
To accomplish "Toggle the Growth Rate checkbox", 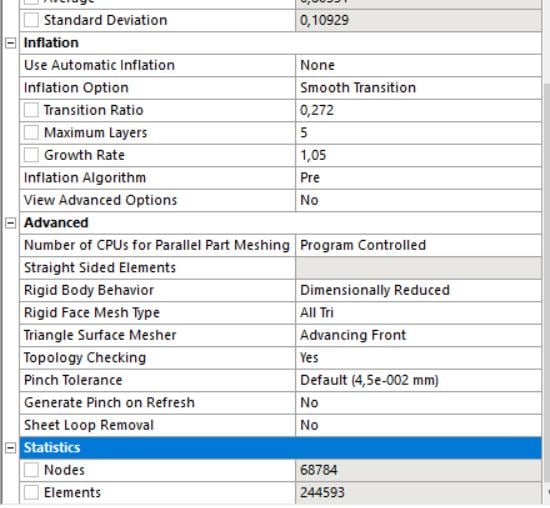I will point(31,155).
